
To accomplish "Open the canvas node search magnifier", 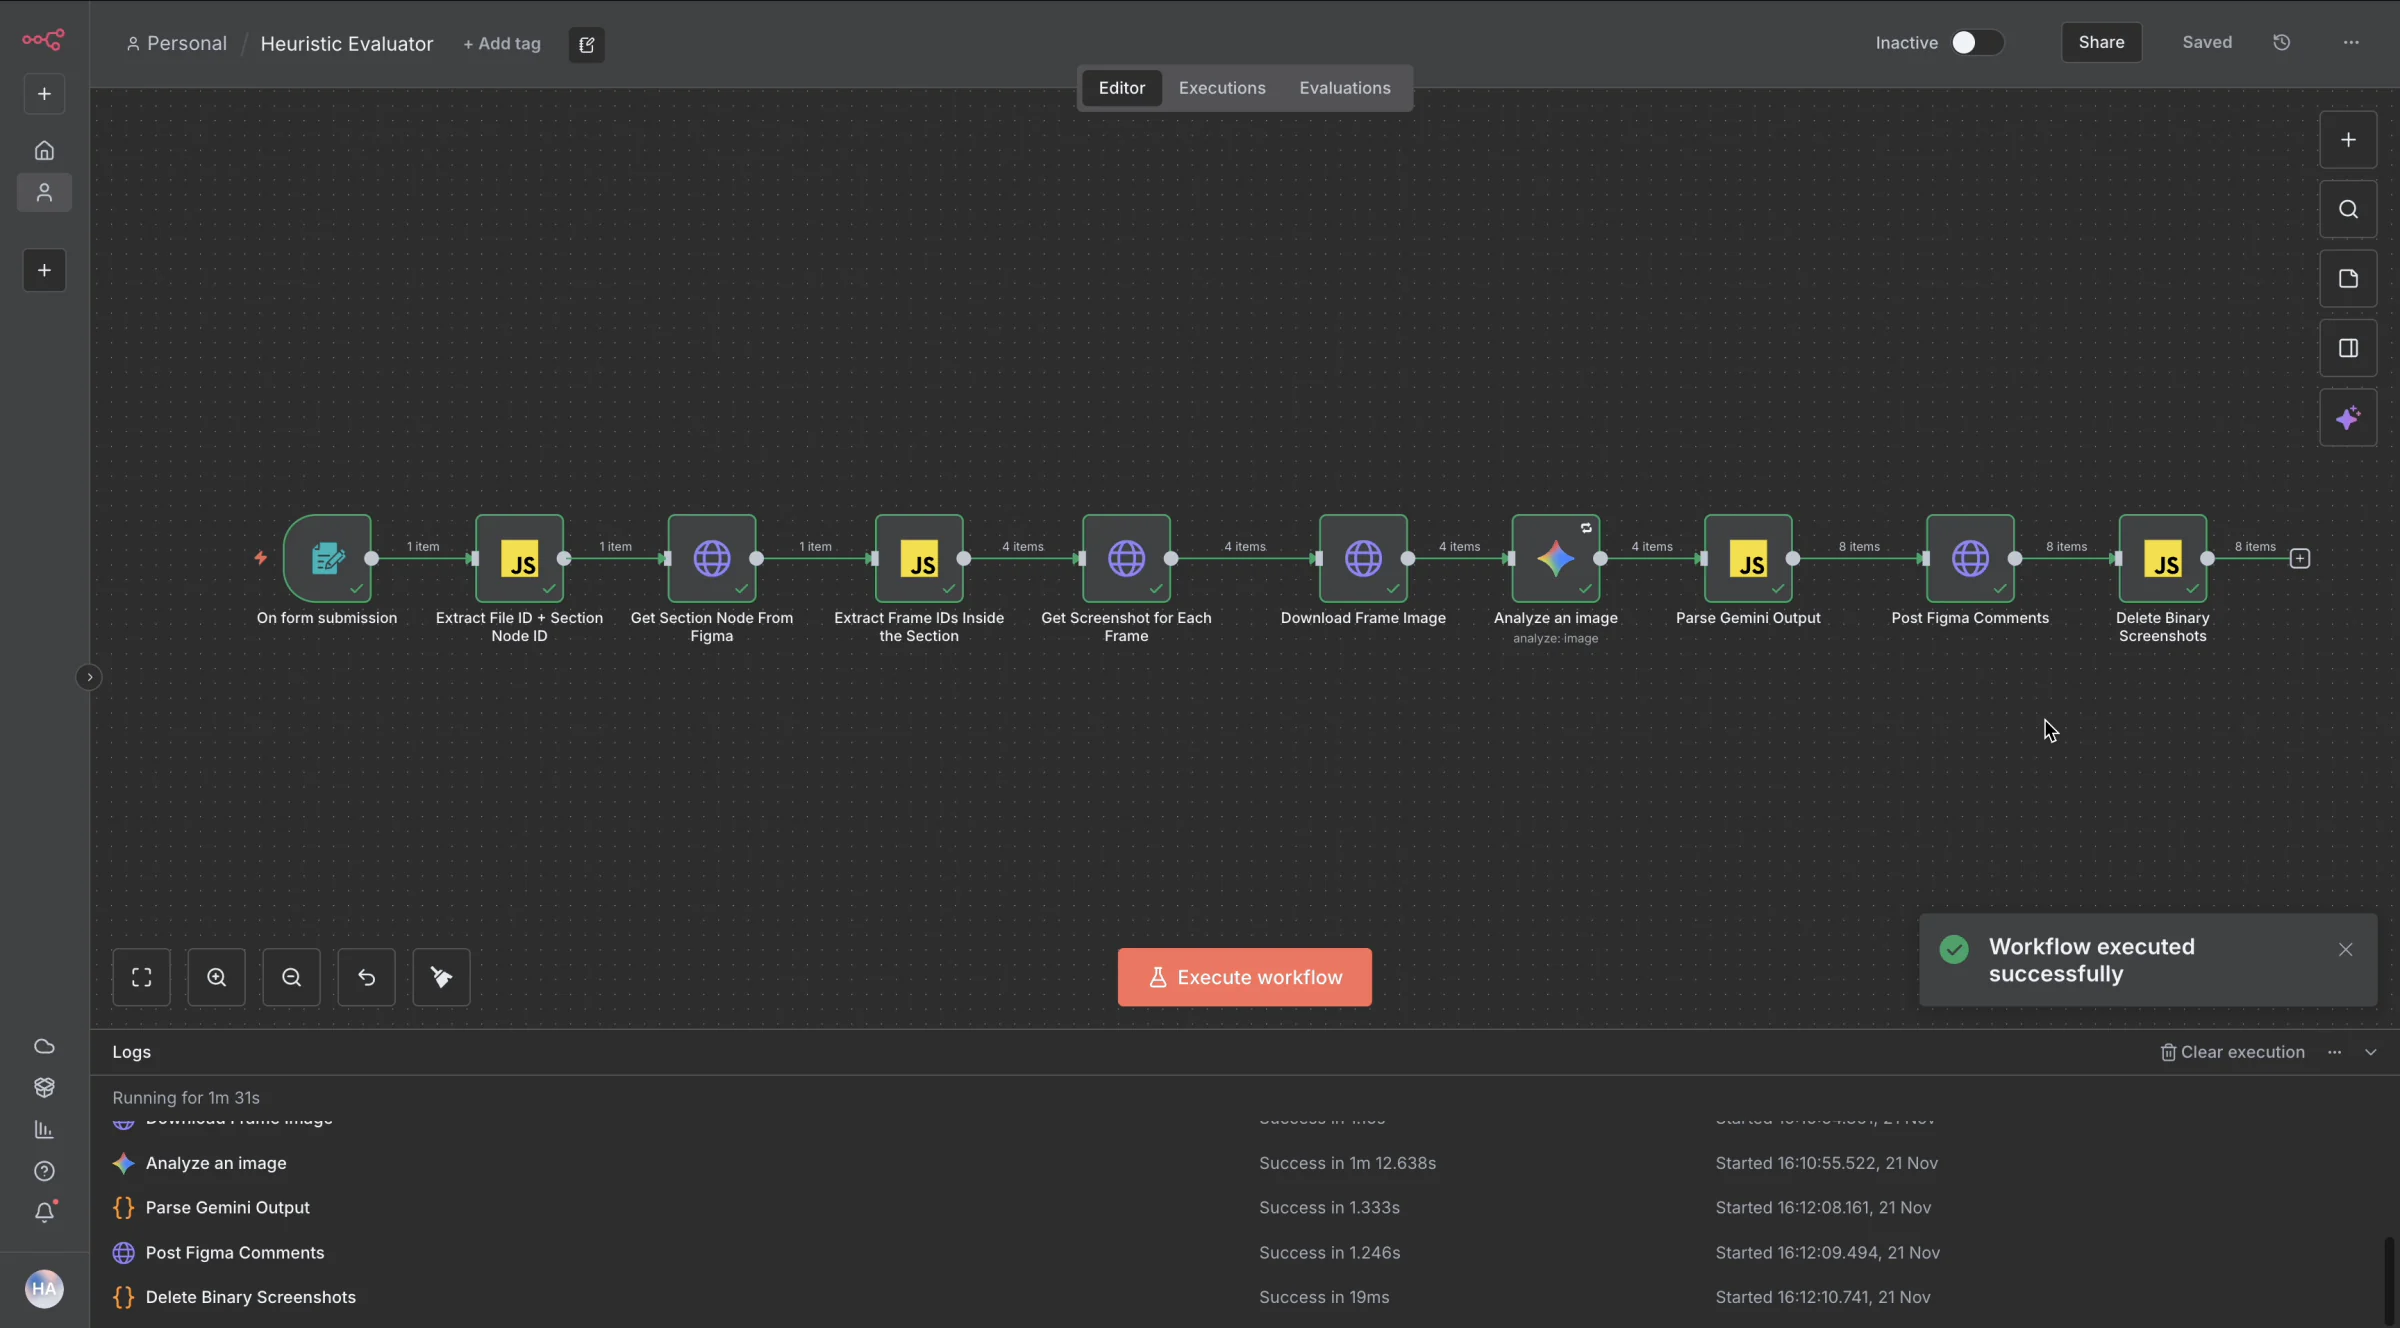I will coord(2348,209).
